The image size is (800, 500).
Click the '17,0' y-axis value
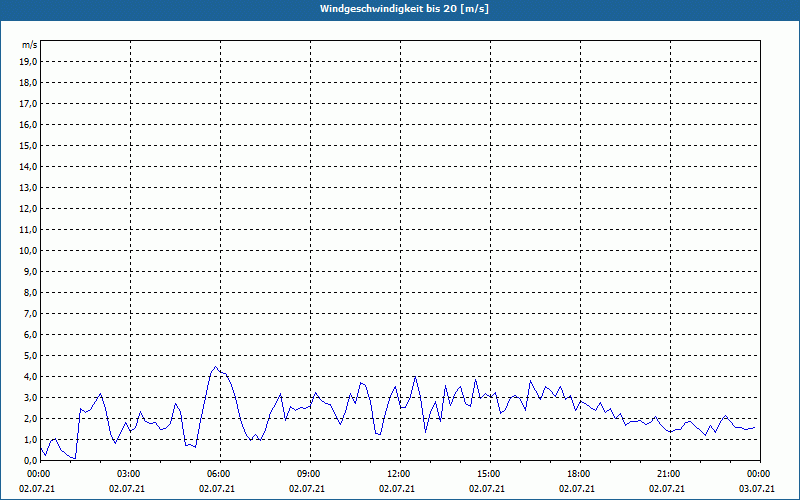[x=28, y=104]
